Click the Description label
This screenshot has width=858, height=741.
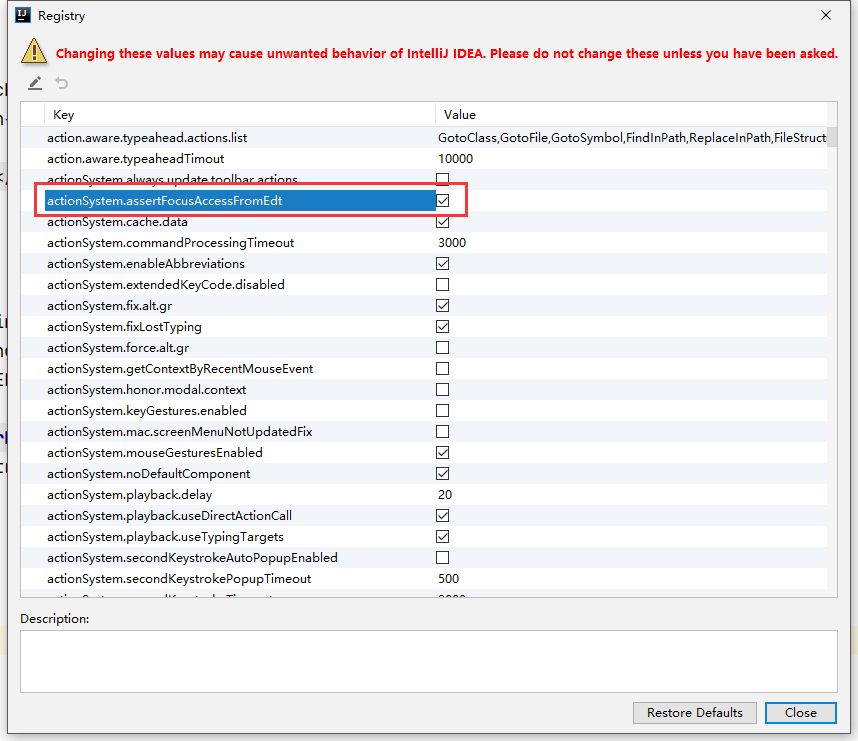coord(55,618)
